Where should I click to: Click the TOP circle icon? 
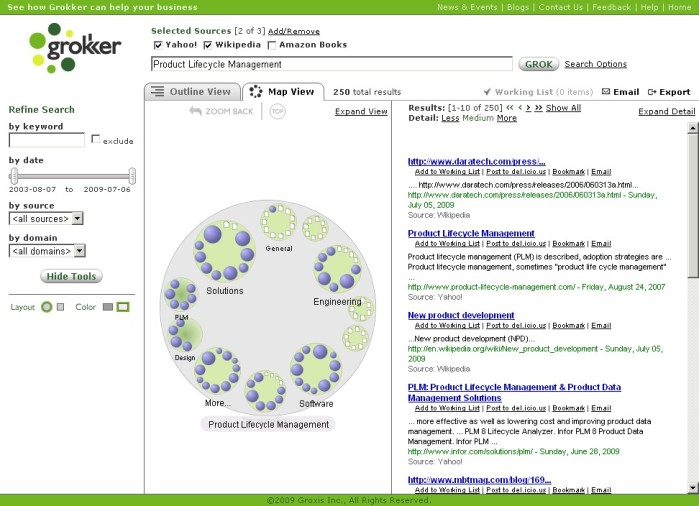[277, 111]
